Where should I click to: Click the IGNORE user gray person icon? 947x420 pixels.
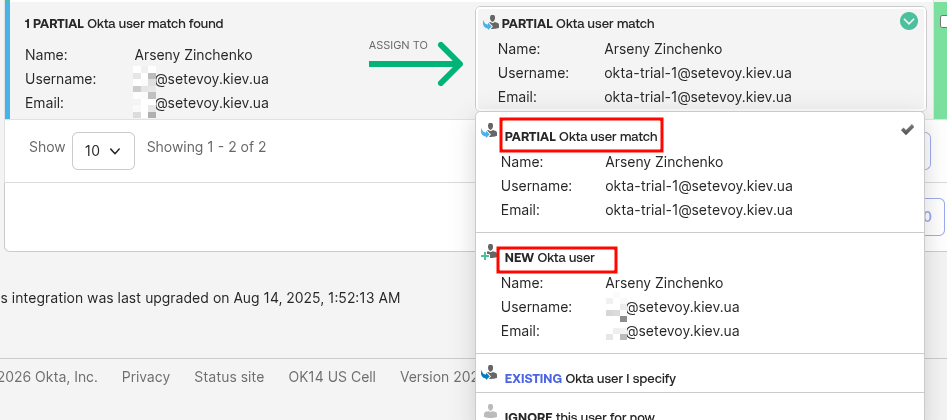tap(490, 411)
